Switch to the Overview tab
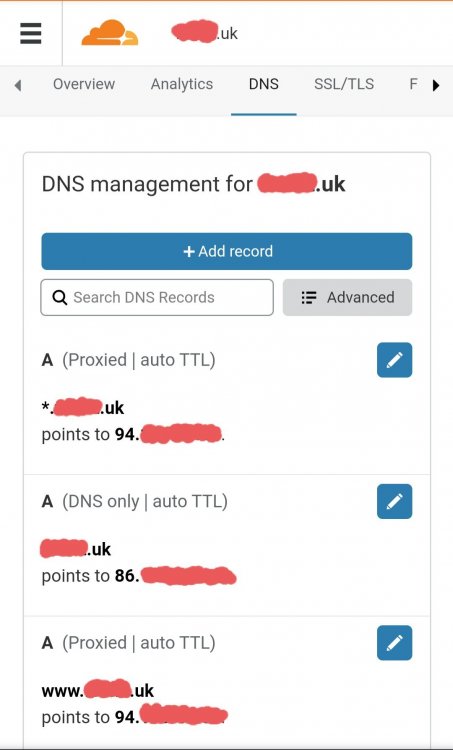 84,84
